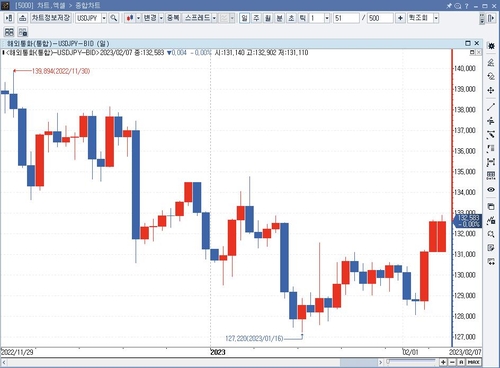Click the 해외통화(통합)-USDJPY-BID (일) chart tab title

[58, 44]
